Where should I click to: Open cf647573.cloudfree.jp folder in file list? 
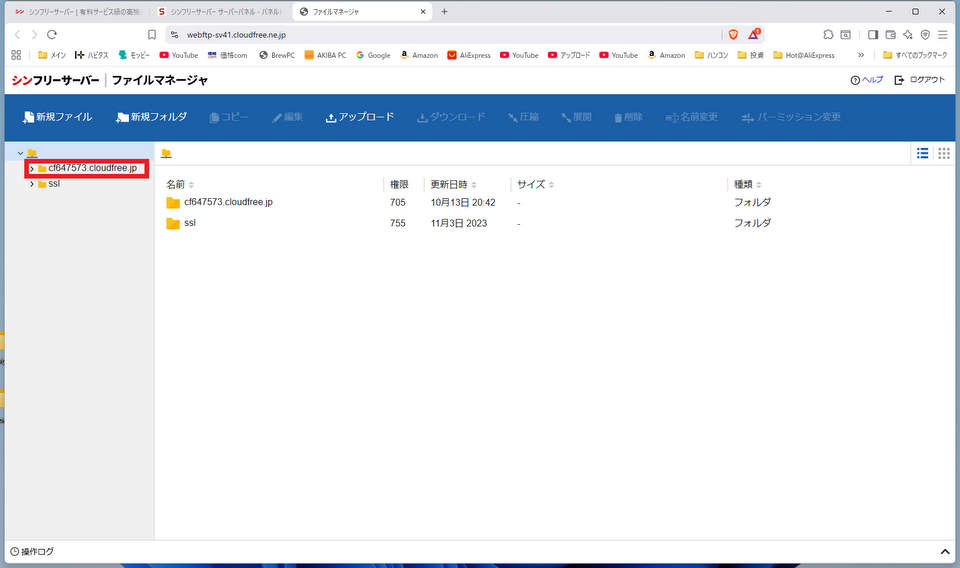(x=228, y=202)
